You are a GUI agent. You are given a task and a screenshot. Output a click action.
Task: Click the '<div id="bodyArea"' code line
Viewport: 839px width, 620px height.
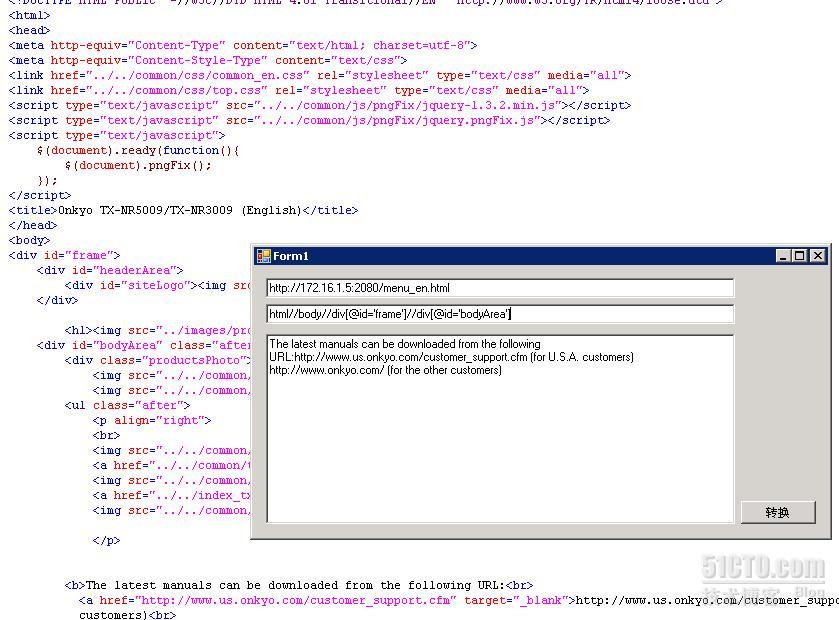143,345
